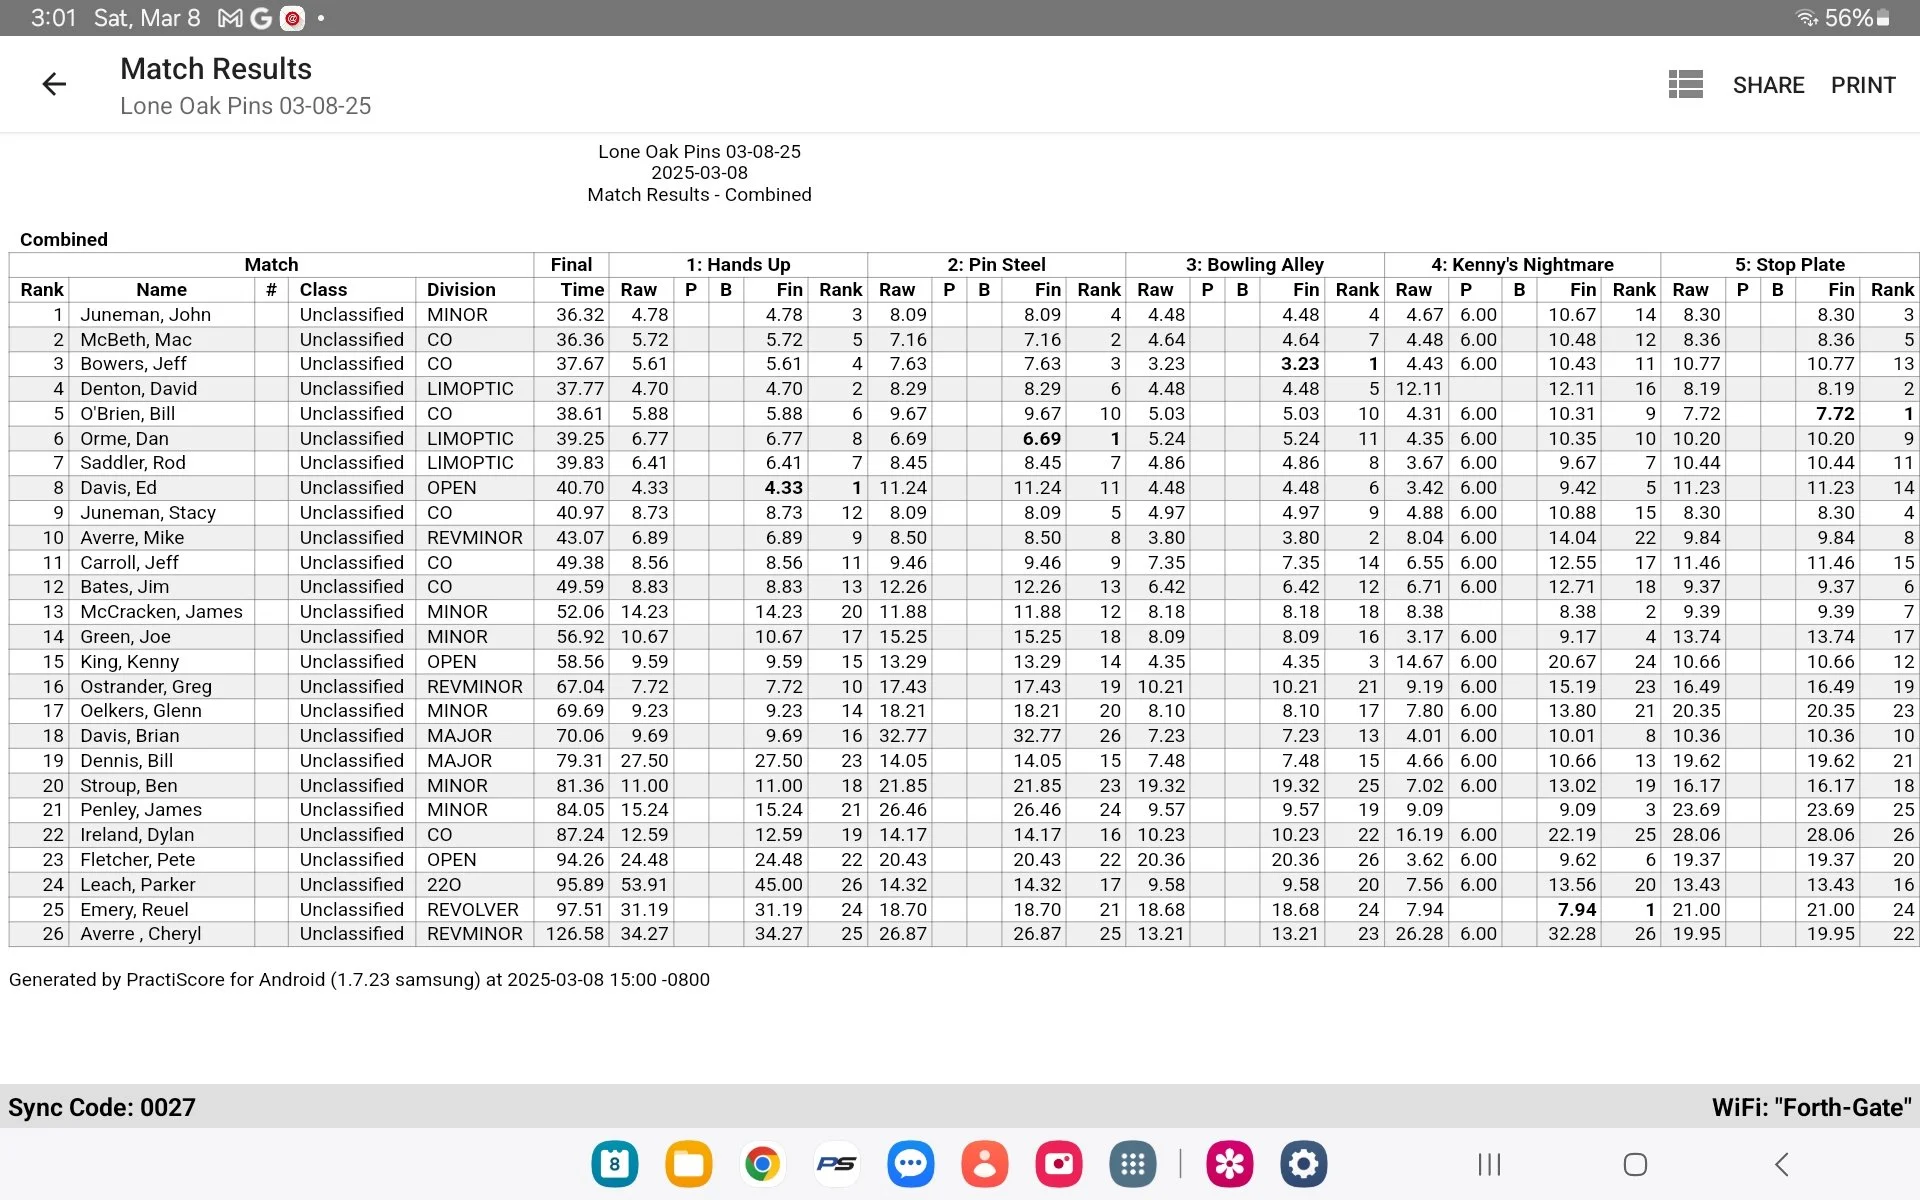Open the Contacts app icon
Screen dimensions: 1920x1200
click(x=984, y=1164)
